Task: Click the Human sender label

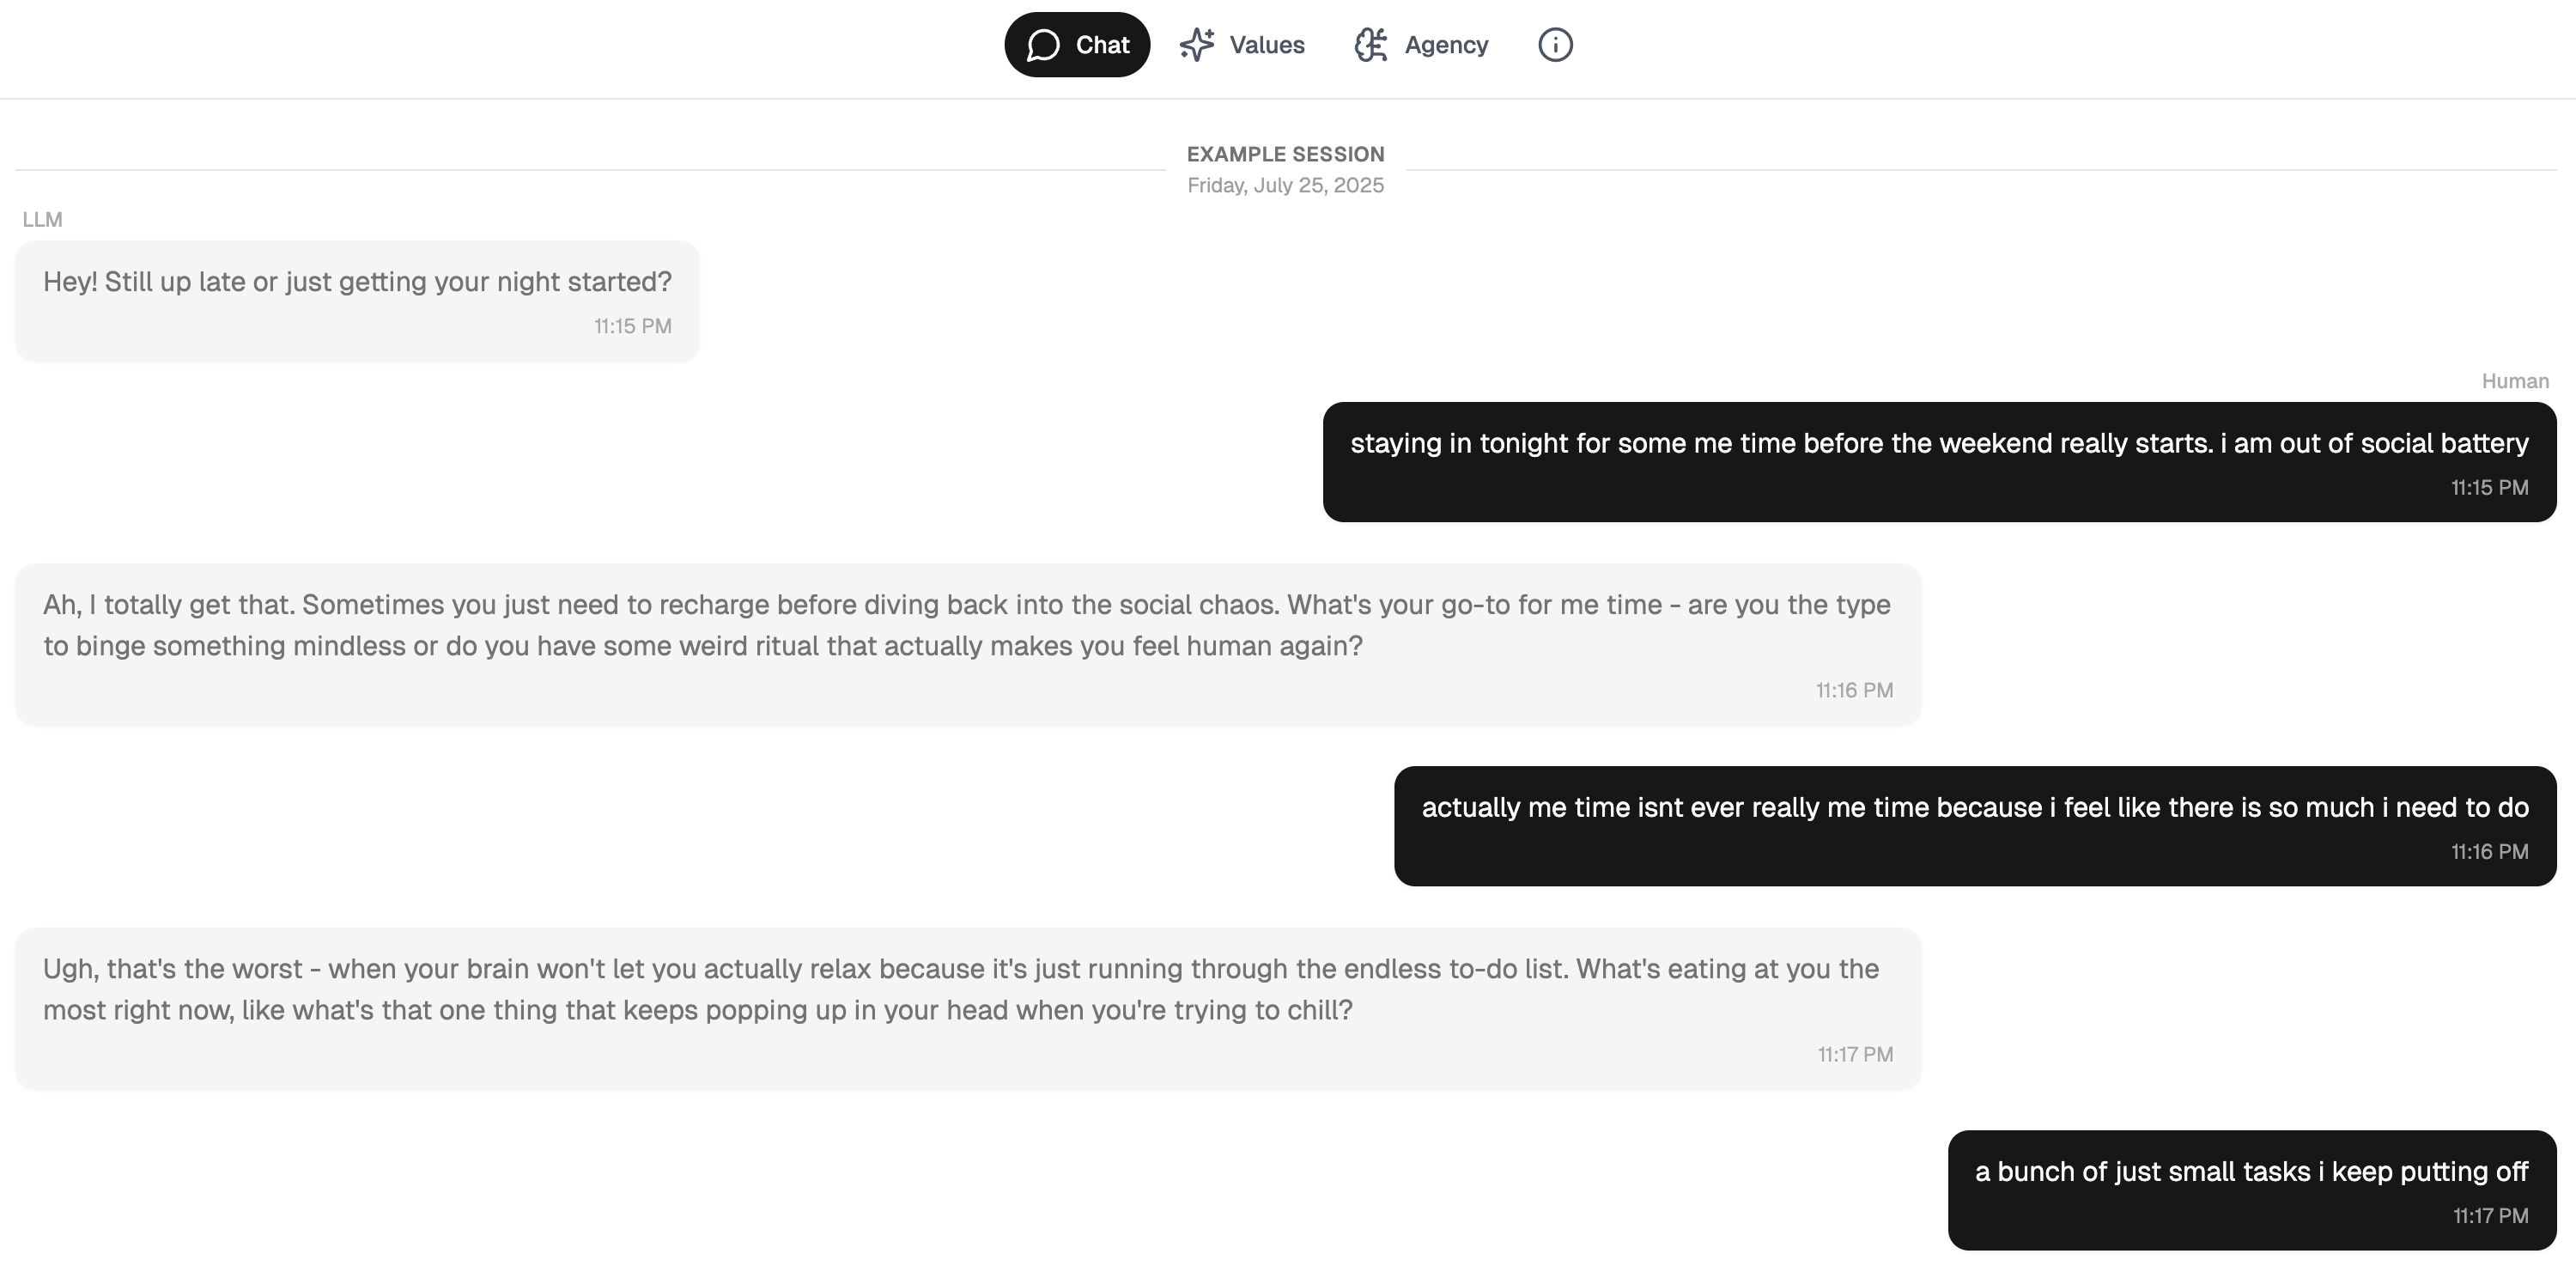Action: 2514,381
